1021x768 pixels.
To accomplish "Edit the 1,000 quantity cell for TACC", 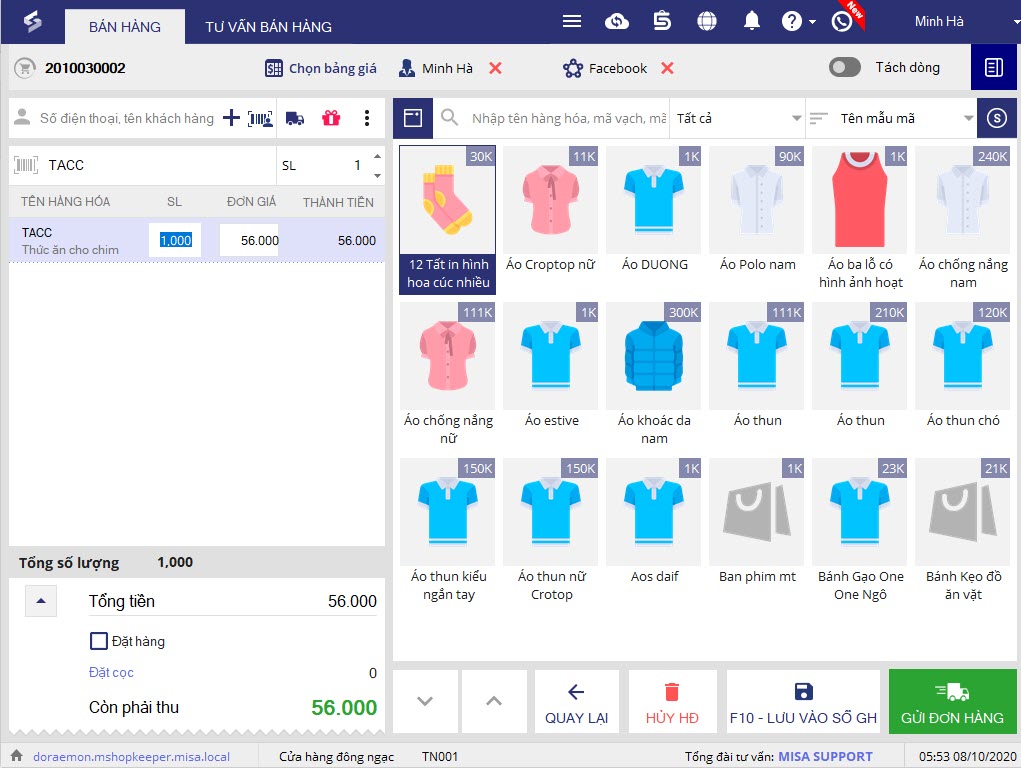I will pos(175,240).
